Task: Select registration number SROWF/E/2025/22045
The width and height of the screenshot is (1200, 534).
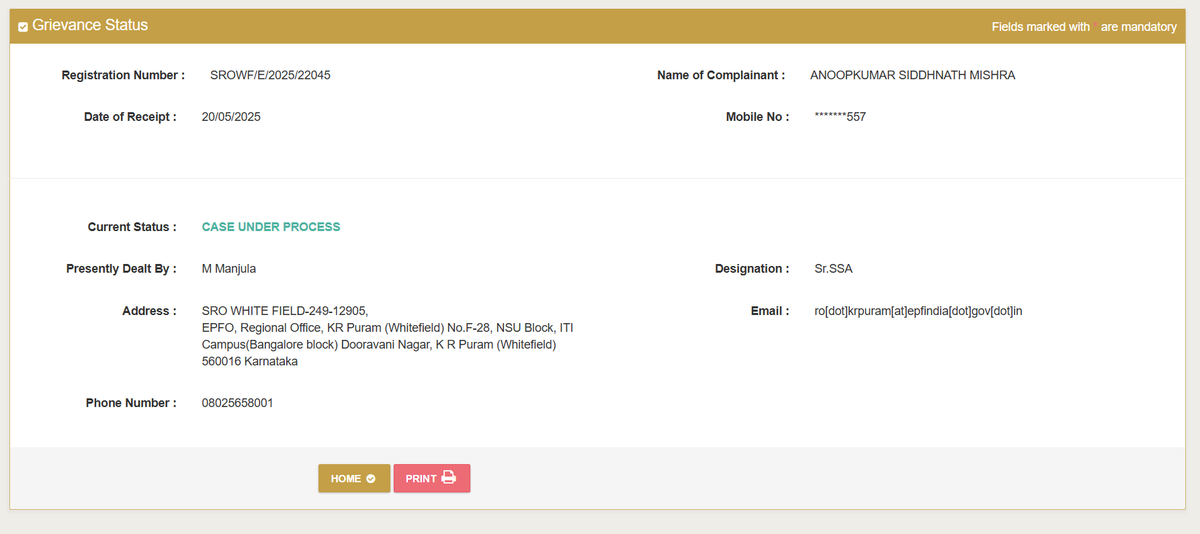Action: pos(270,75)
